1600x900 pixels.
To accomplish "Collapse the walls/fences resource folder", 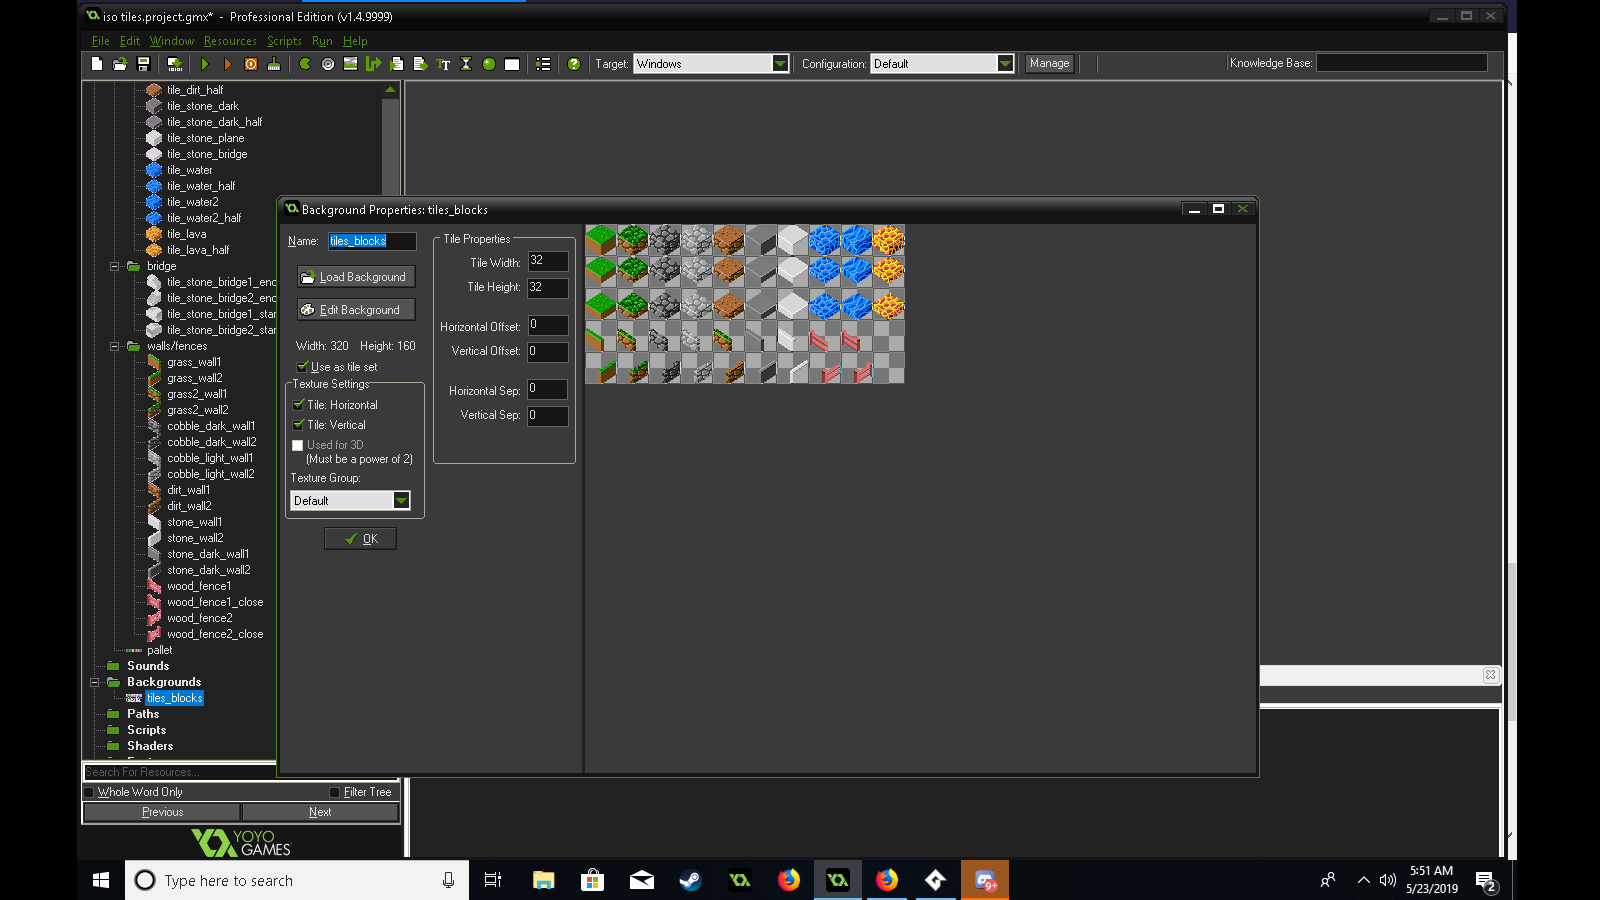I will 117,345.
